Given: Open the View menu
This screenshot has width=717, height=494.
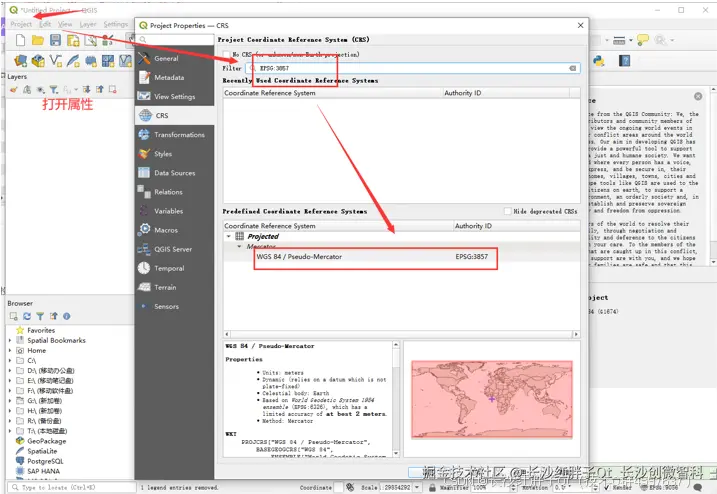Looking at the screenshot, I should 65,24.
